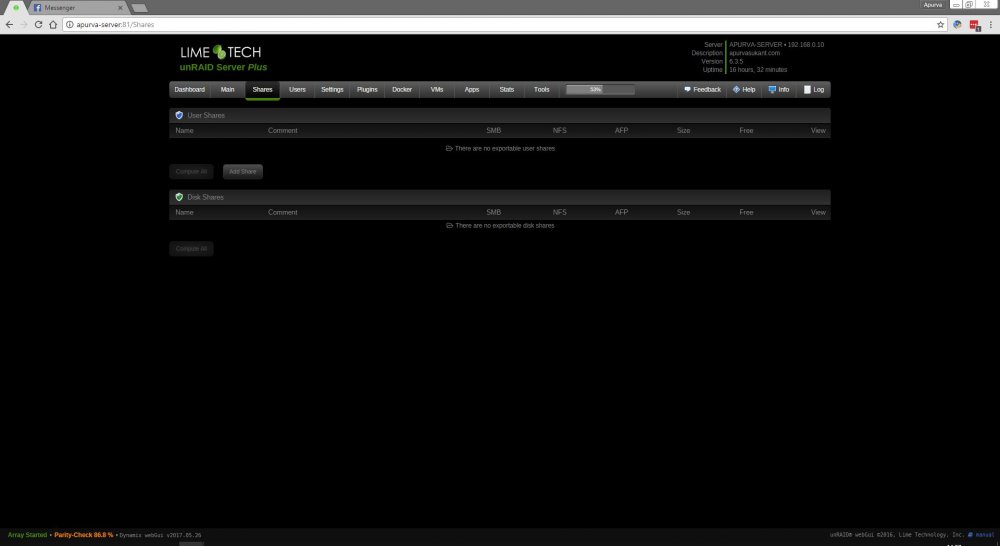Click Compute All under Disk Shares

[x=191, y=249]
